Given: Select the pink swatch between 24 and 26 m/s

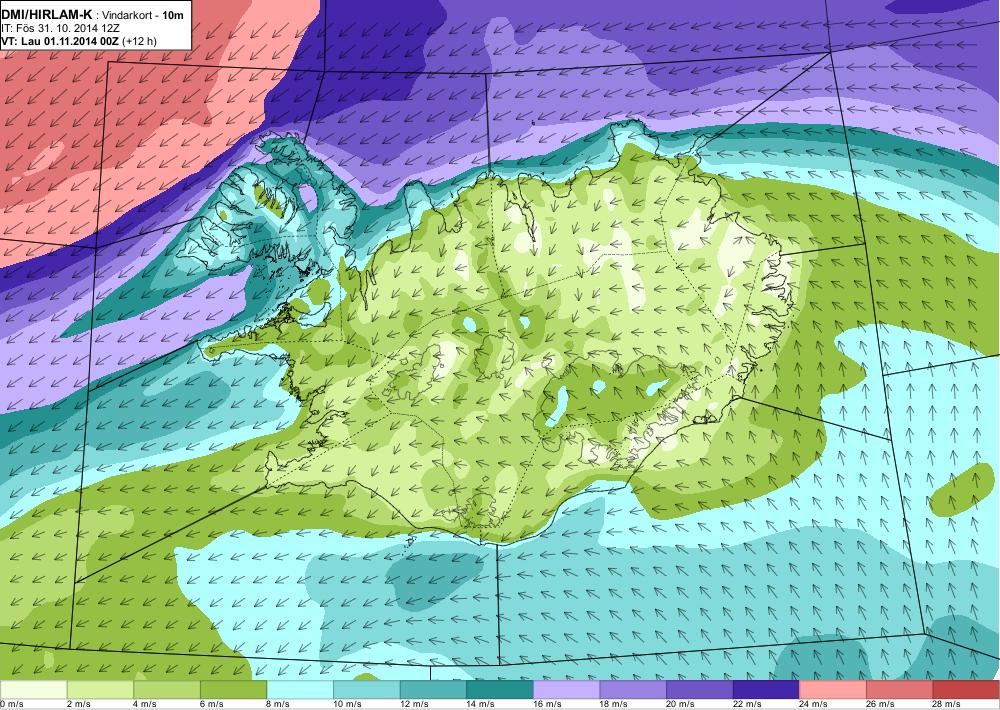Looking at the screenshot, I should (x=833, y=690).
